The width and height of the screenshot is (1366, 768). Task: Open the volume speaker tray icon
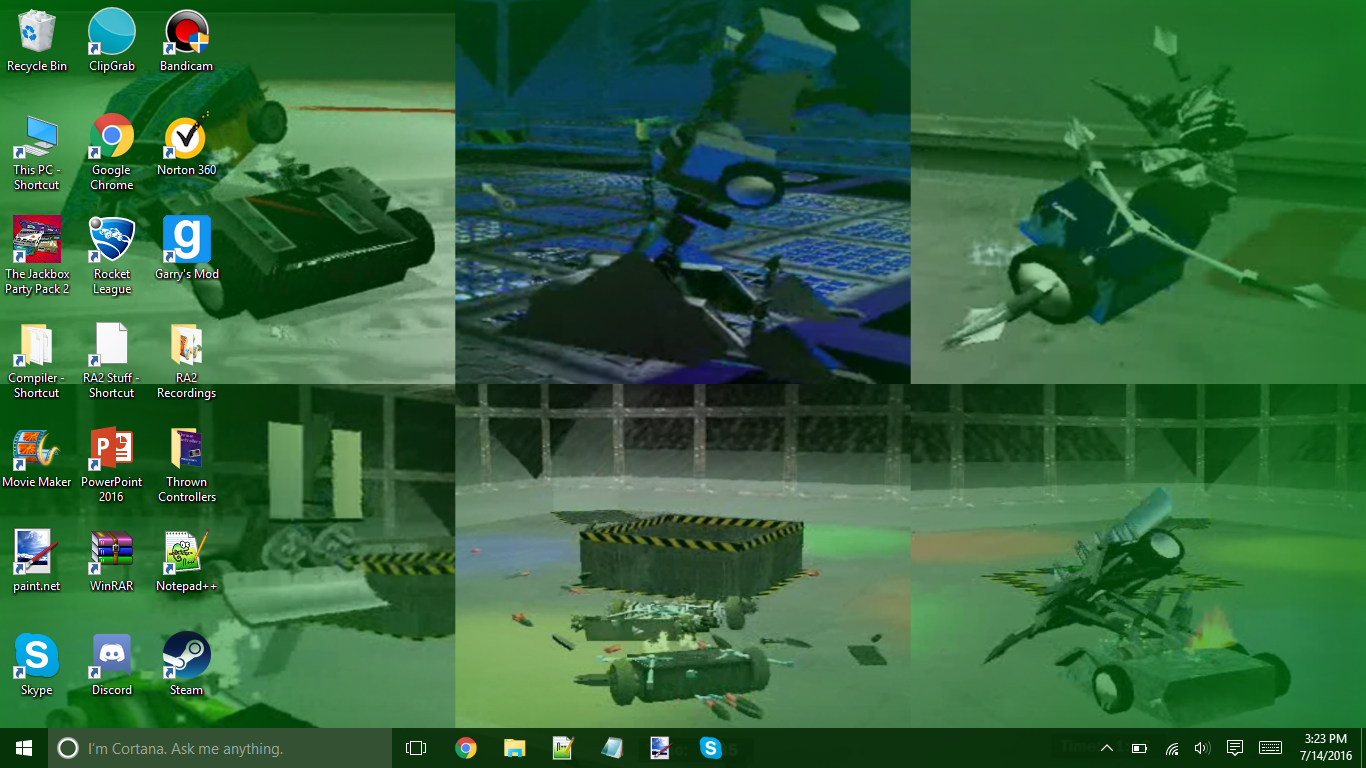point(1202,748)
